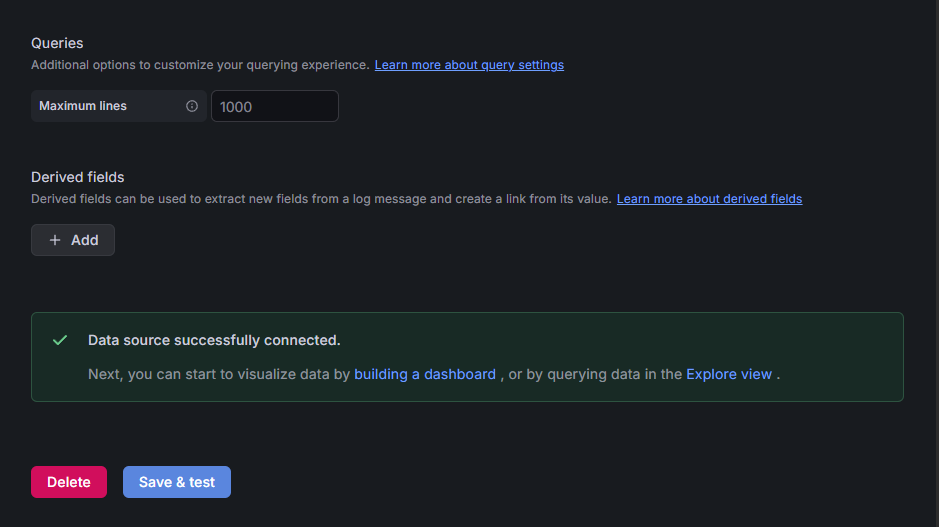Add a new derived field
The width and height of the screenshot is (939, 527).
pos(73,240)
